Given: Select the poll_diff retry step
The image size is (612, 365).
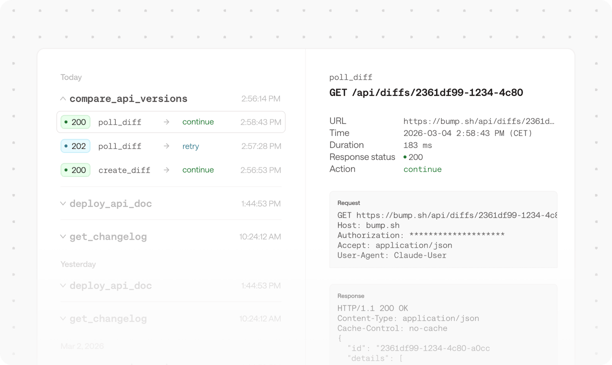Looking at the screenshot, I should [171, 146].
